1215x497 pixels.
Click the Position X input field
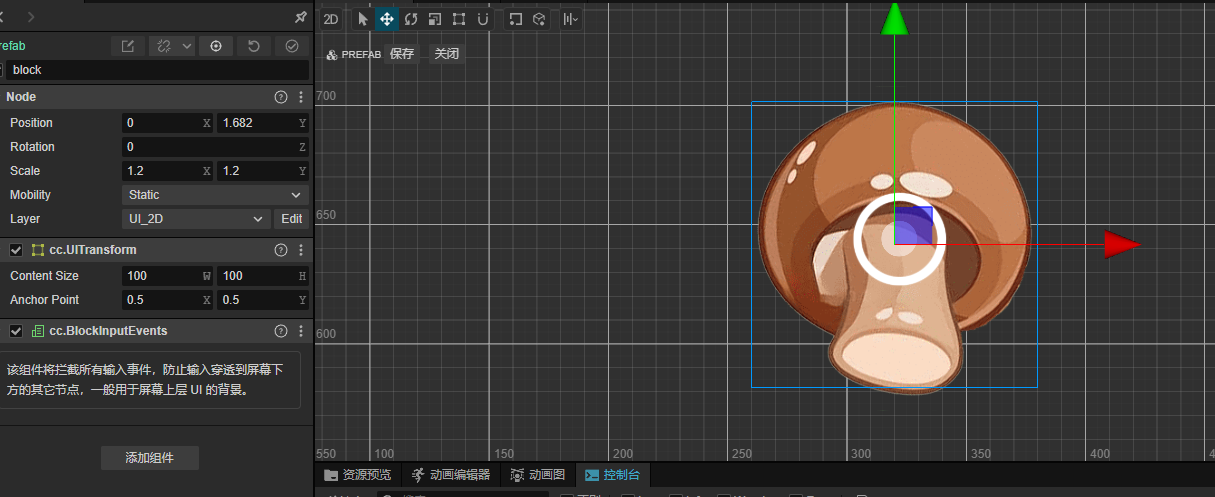click(160, 123)
